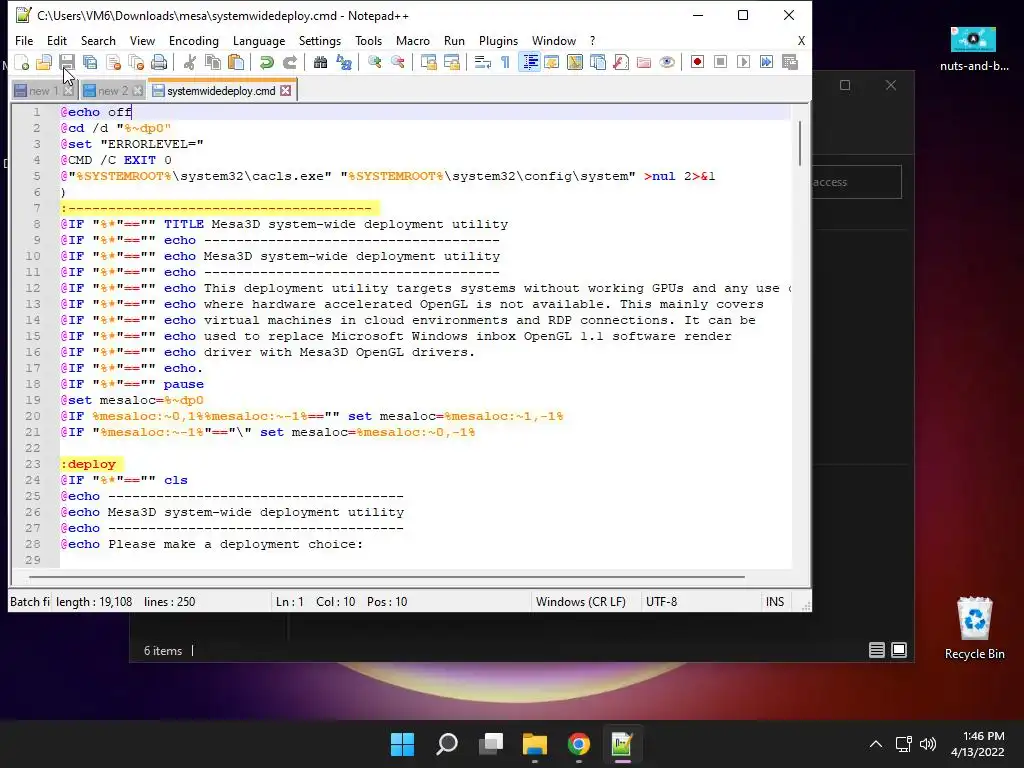The width and height of the screenshot is (1024, 768).
Task: Open the Function List panel icon
Action: click(621, 62)
